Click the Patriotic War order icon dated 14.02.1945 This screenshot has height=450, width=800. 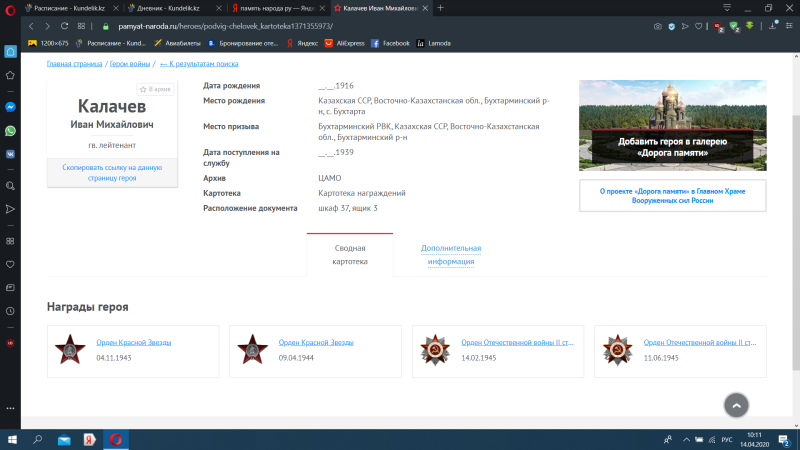tap(435, 350)
